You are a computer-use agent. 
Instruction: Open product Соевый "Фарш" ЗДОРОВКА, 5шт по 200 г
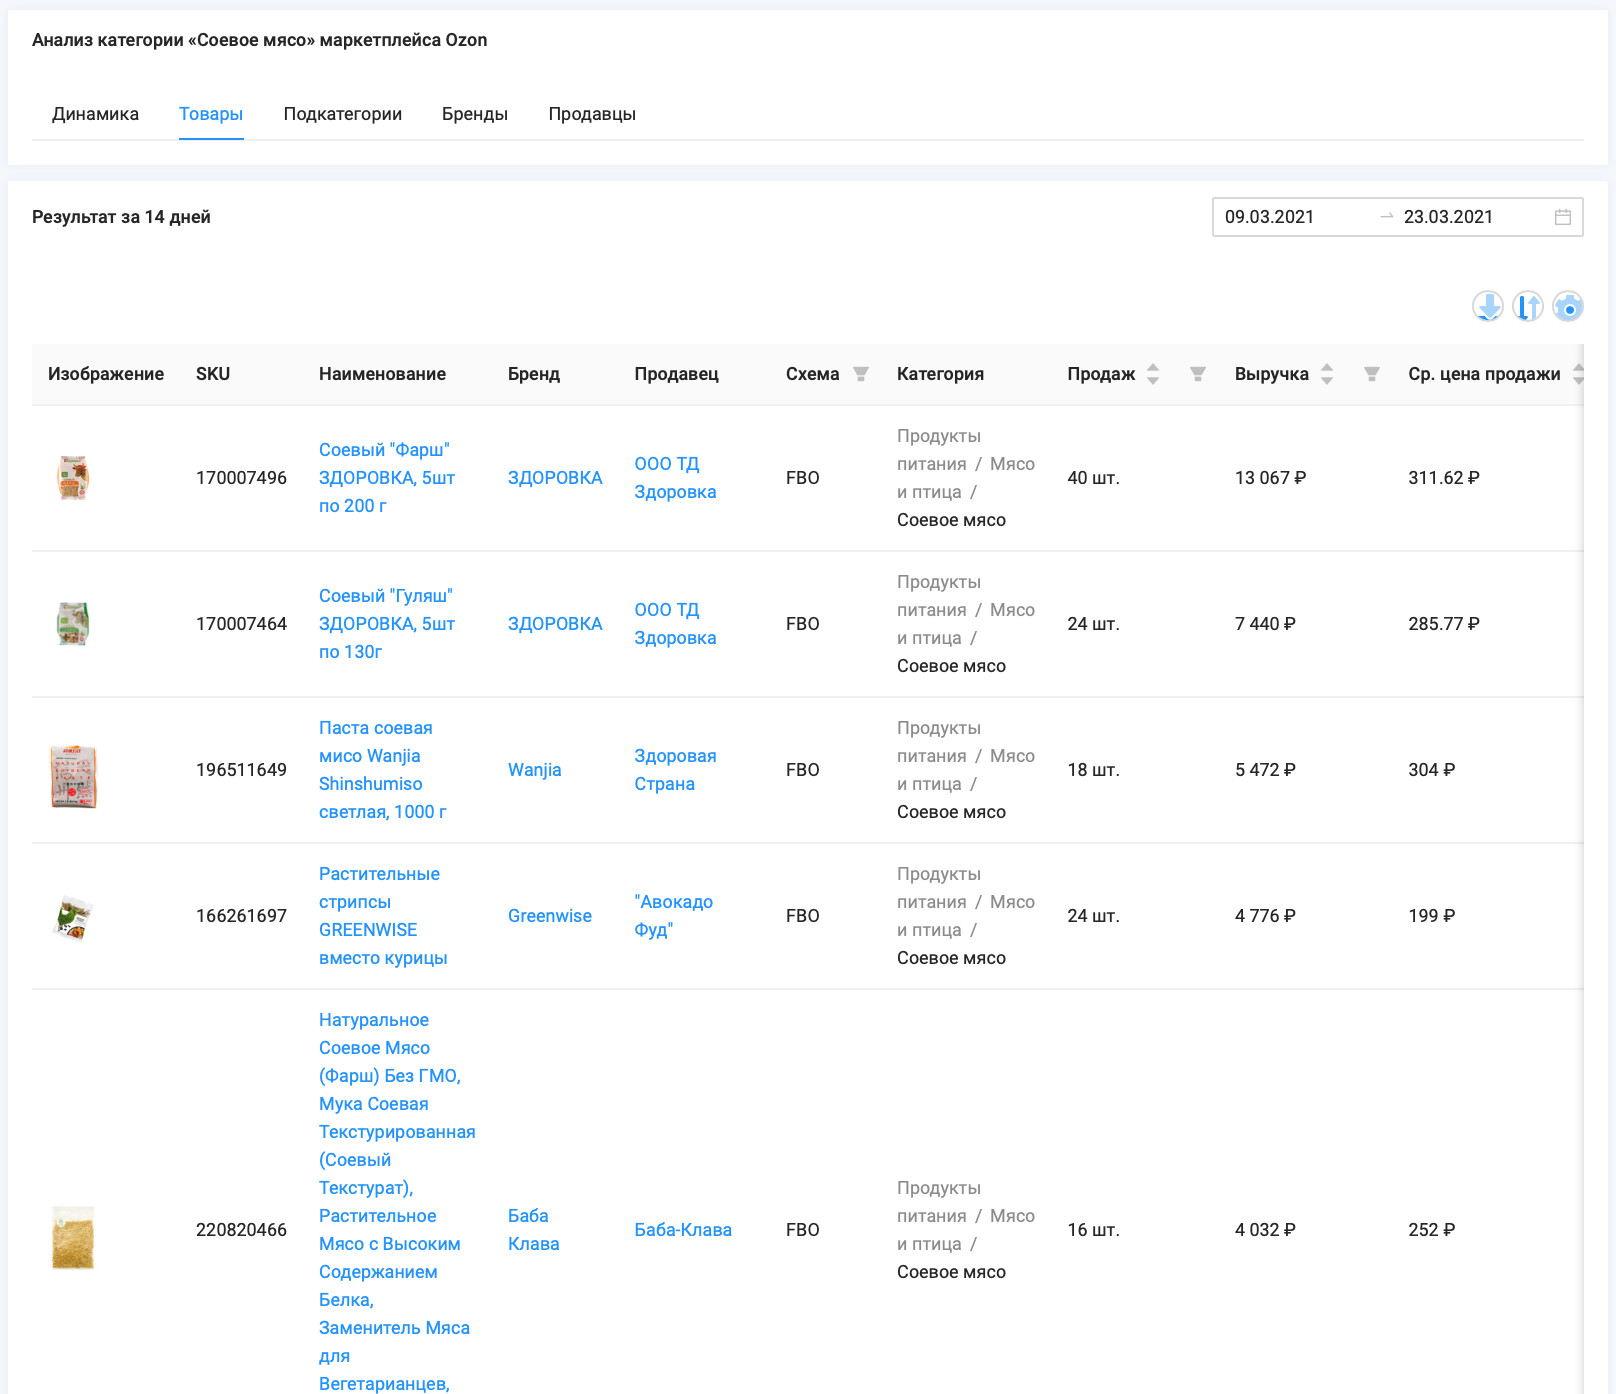point(387,478)
